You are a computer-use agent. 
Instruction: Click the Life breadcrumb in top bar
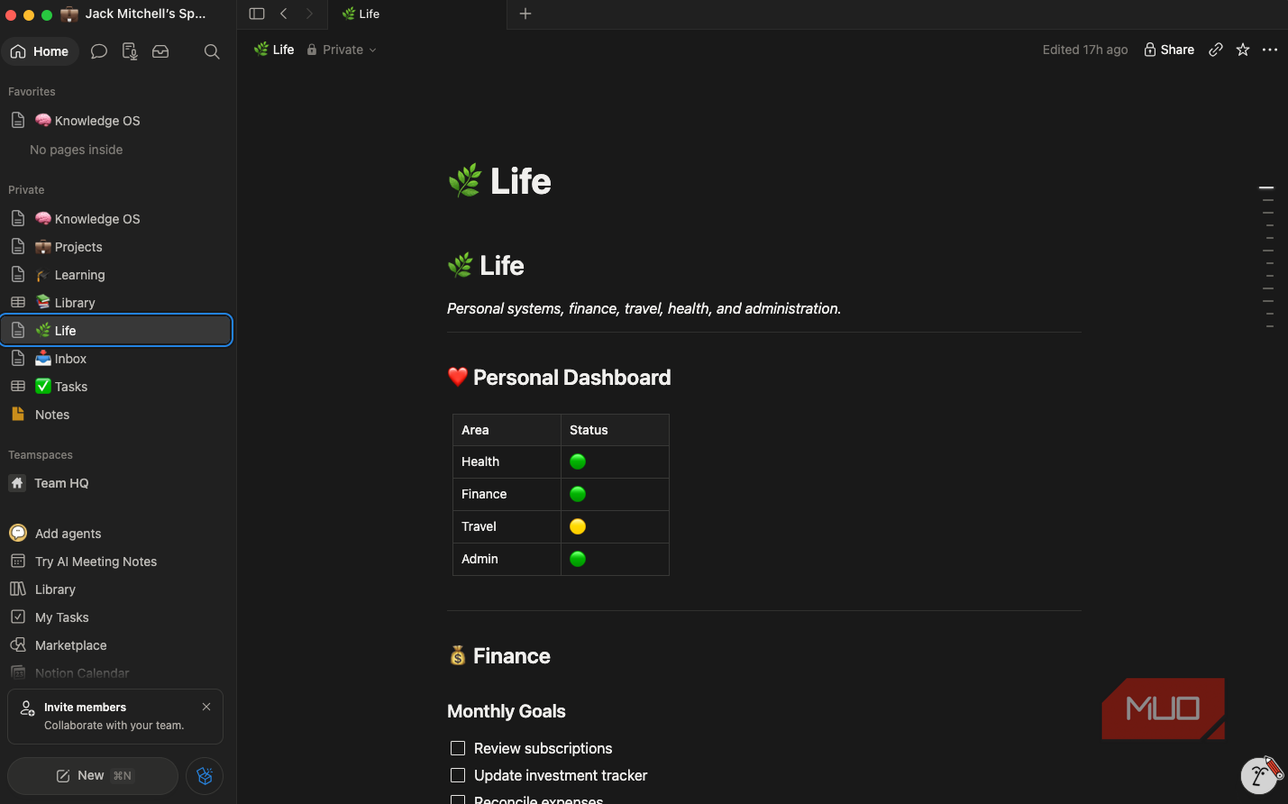pyautogui.click(x=274, y=49)
